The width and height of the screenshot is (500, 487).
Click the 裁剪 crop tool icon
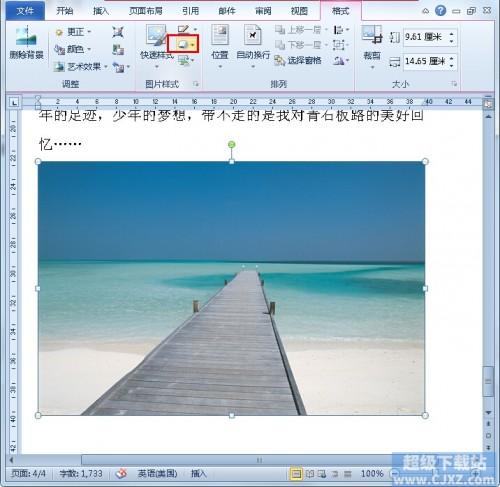pyautogui.click(x=372, y=35)
